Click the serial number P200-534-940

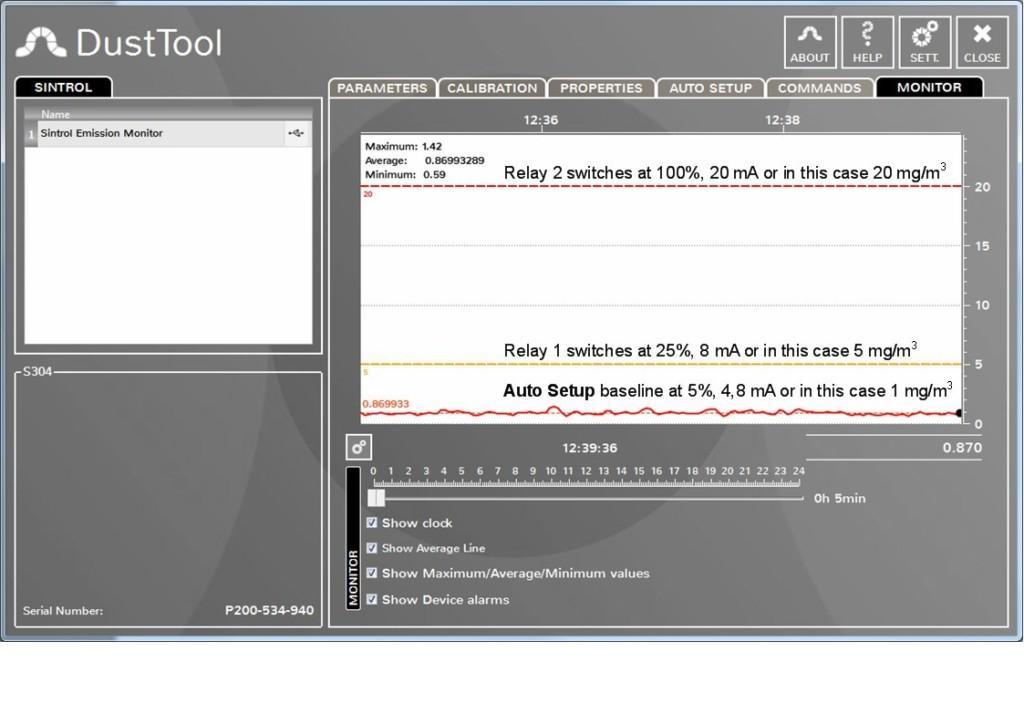tap(269, 610)
